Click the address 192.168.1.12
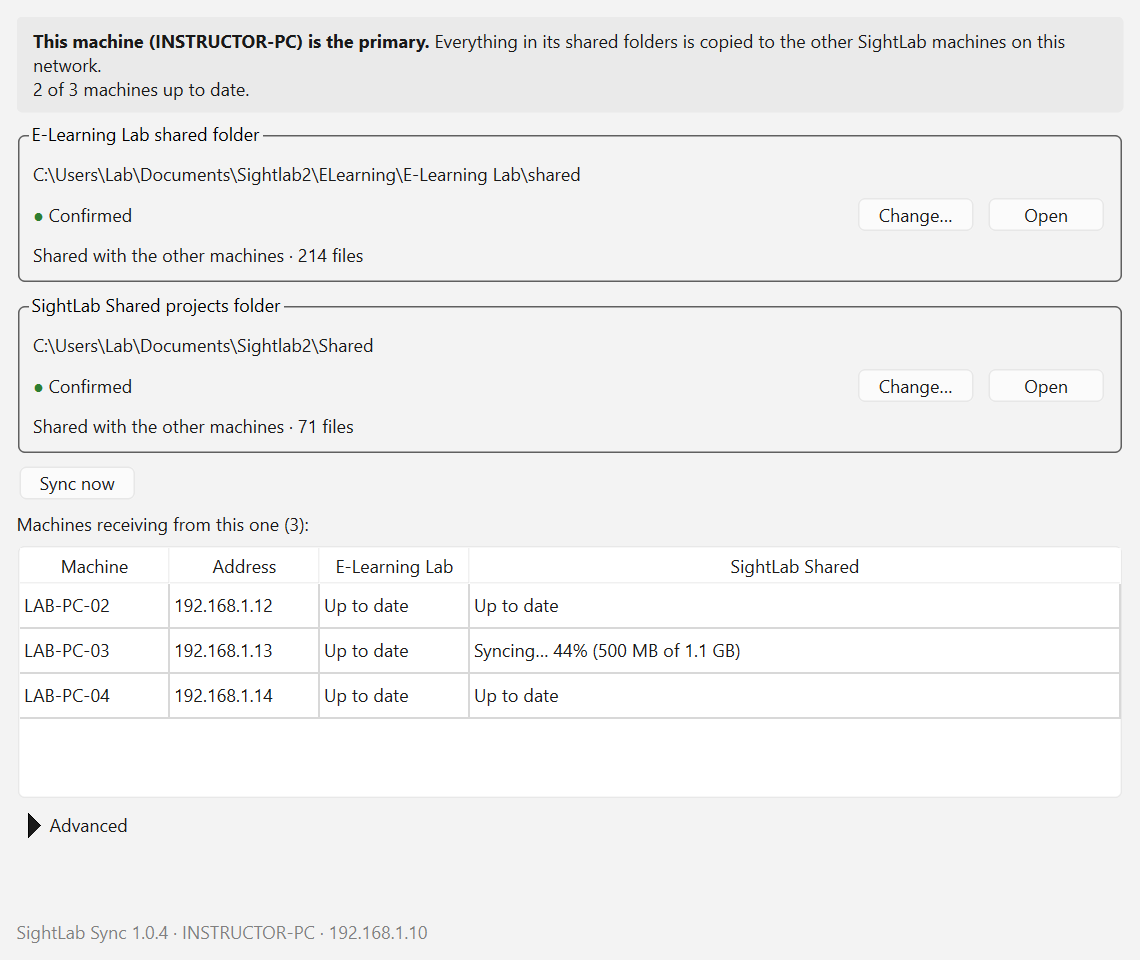 click(244, 606)
